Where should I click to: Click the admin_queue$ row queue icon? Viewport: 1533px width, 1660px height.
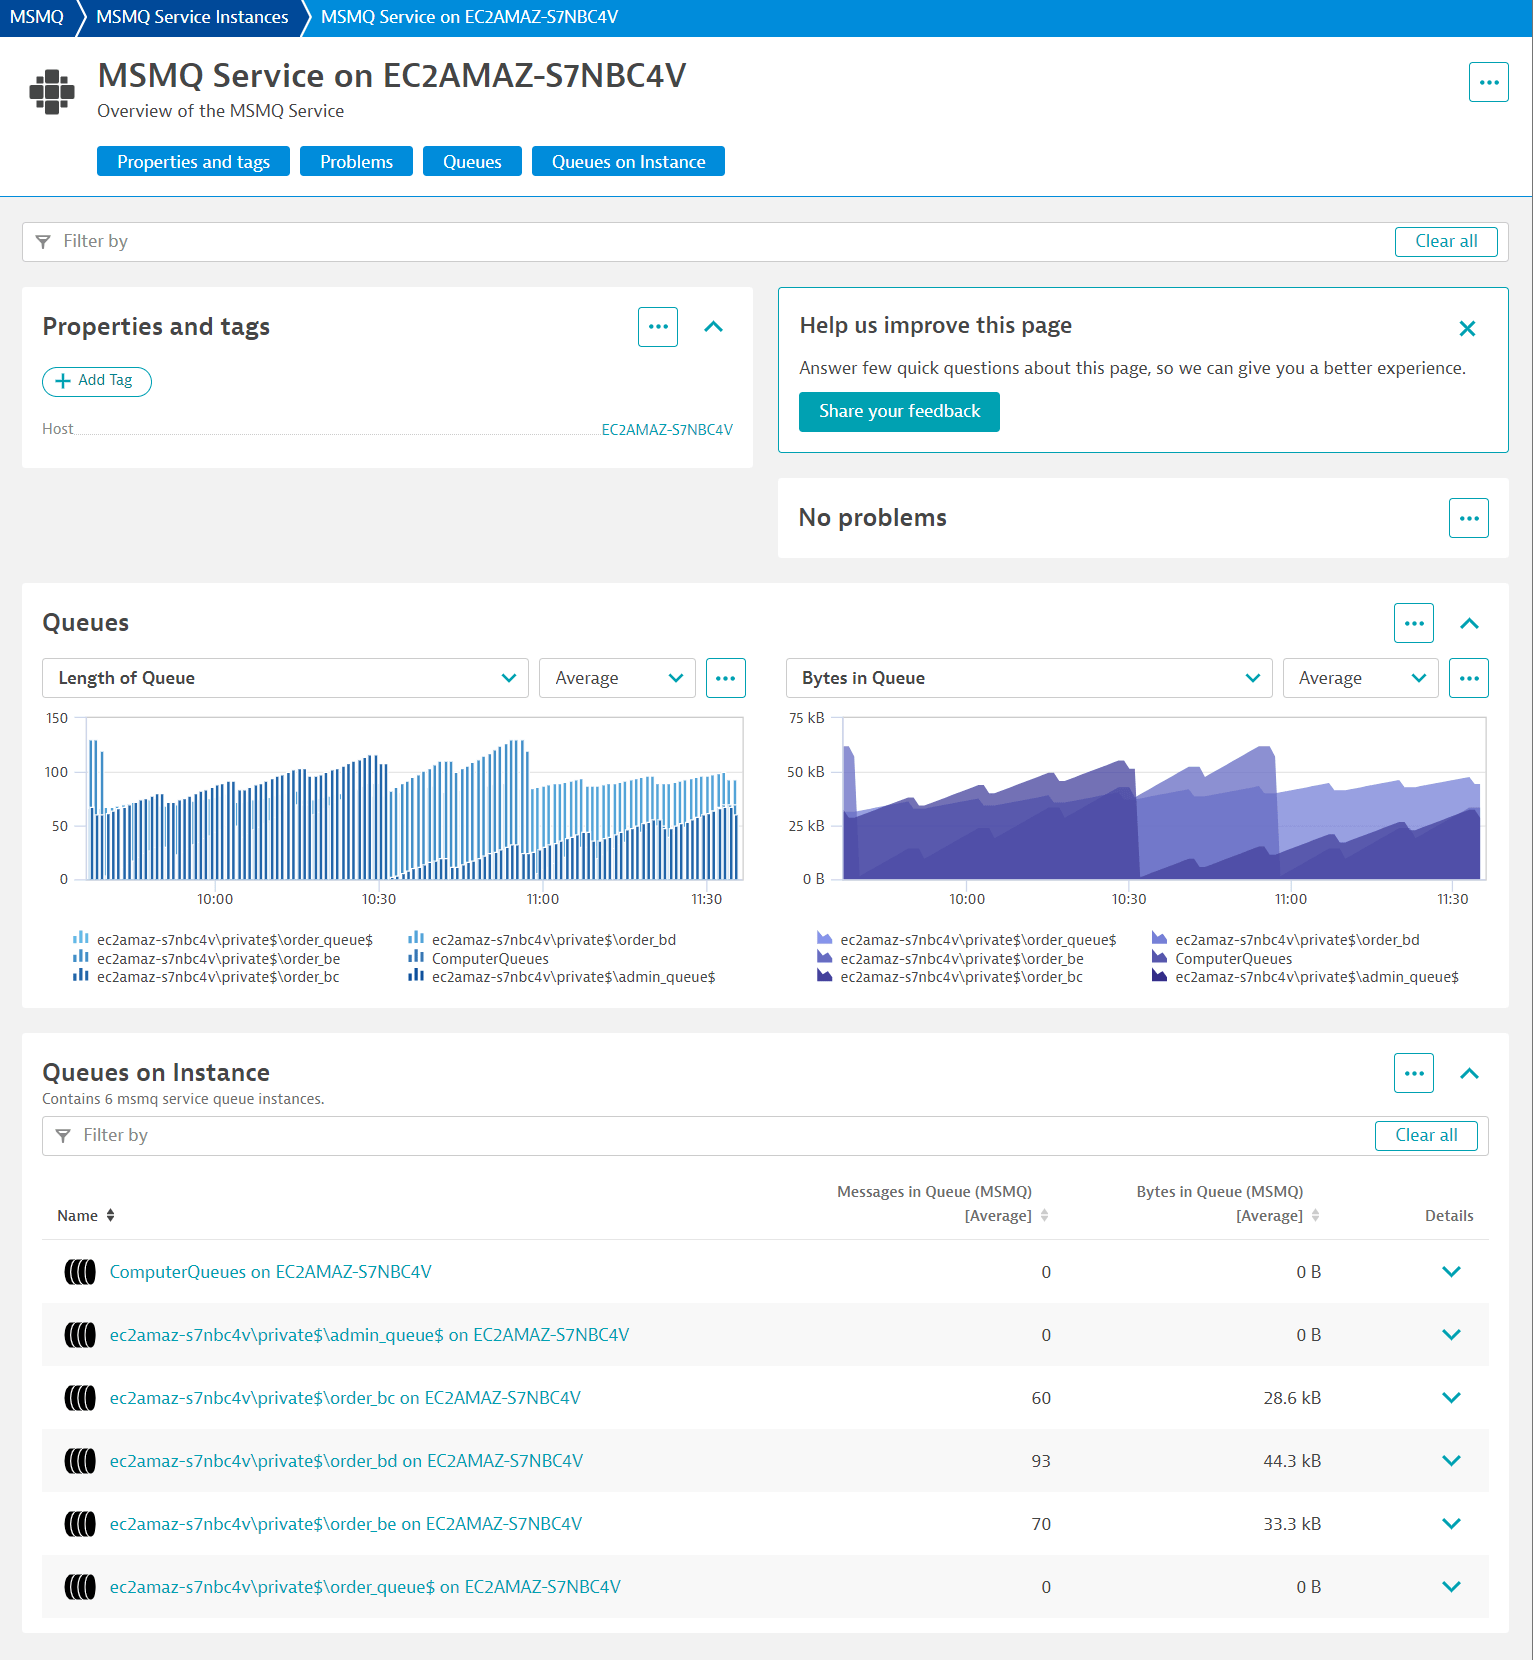[x=80, y=1335]
